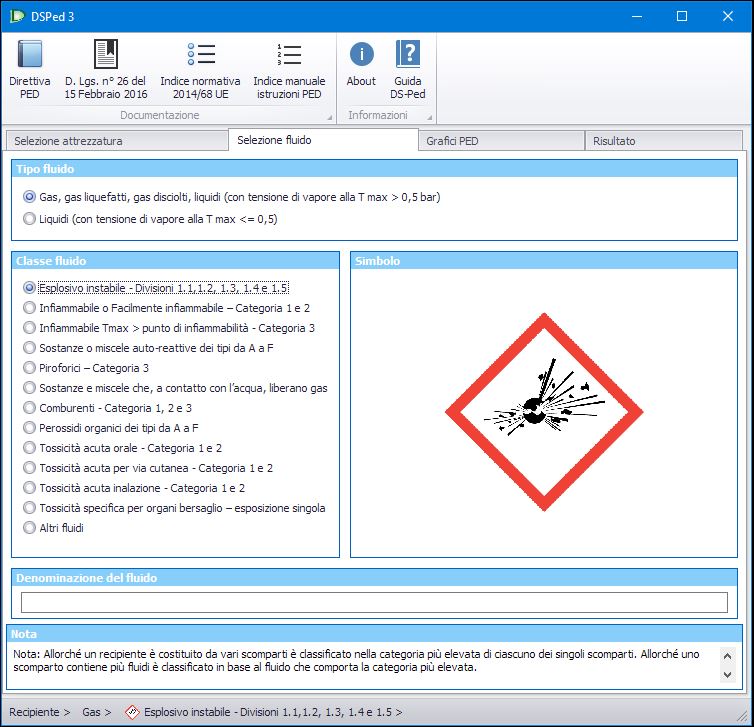Viewport: 754px width, 727px height.
Task: Select Tossicità acuta per via cutanea
Action: point(148,468)
